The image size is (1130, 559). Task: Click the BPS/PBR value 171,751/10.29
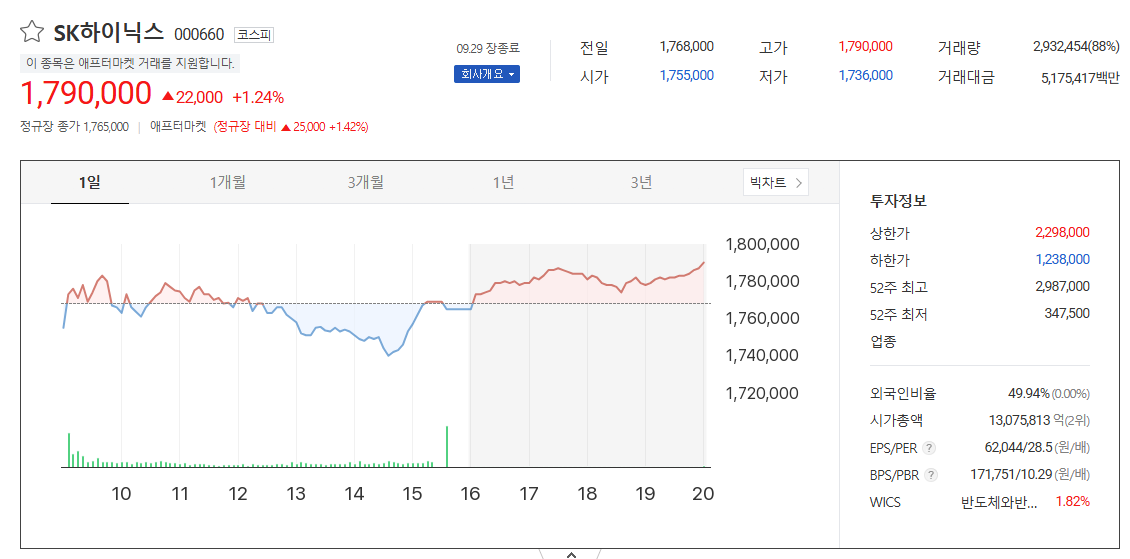[1012, 475]
